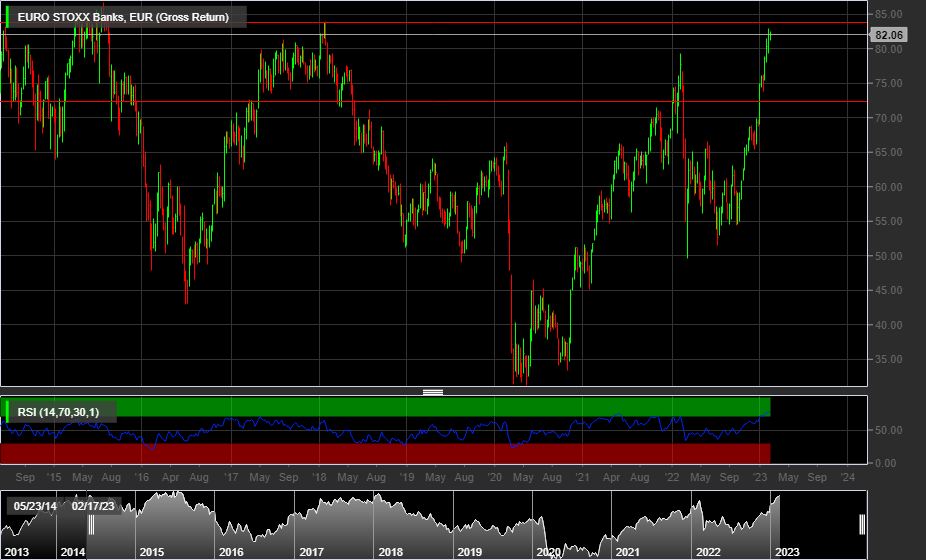Click the green marker beside EURO STOXX Banks title

tap(8, 17)
